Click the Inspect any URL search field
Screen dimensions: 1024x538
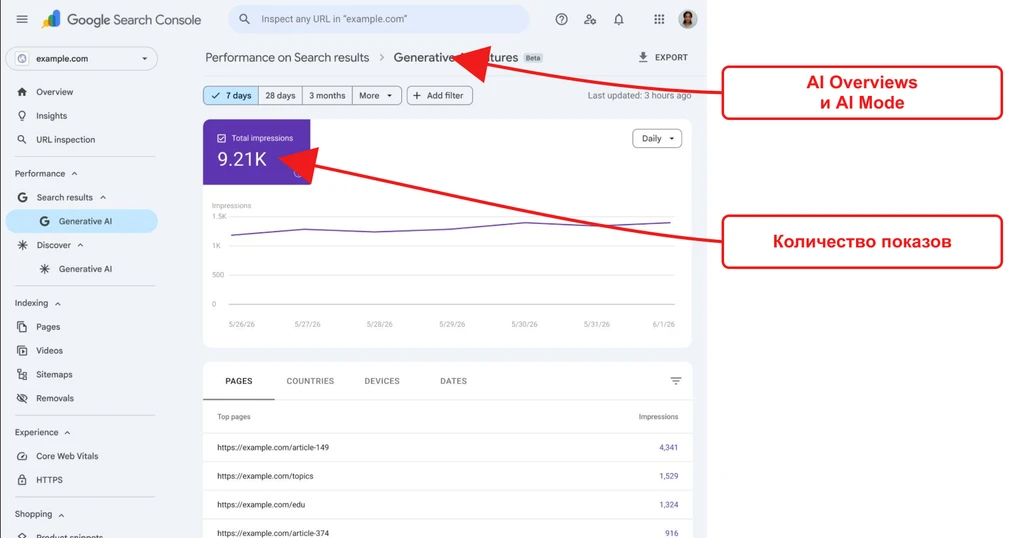point(379,19)
